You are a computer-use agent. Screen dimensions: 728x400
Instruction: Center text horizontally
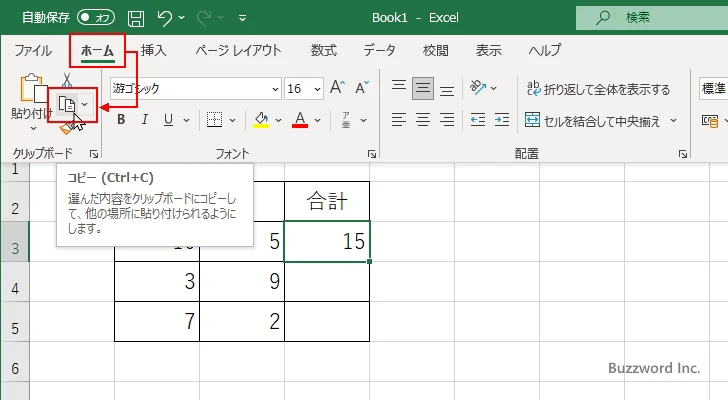click(422, 120)
